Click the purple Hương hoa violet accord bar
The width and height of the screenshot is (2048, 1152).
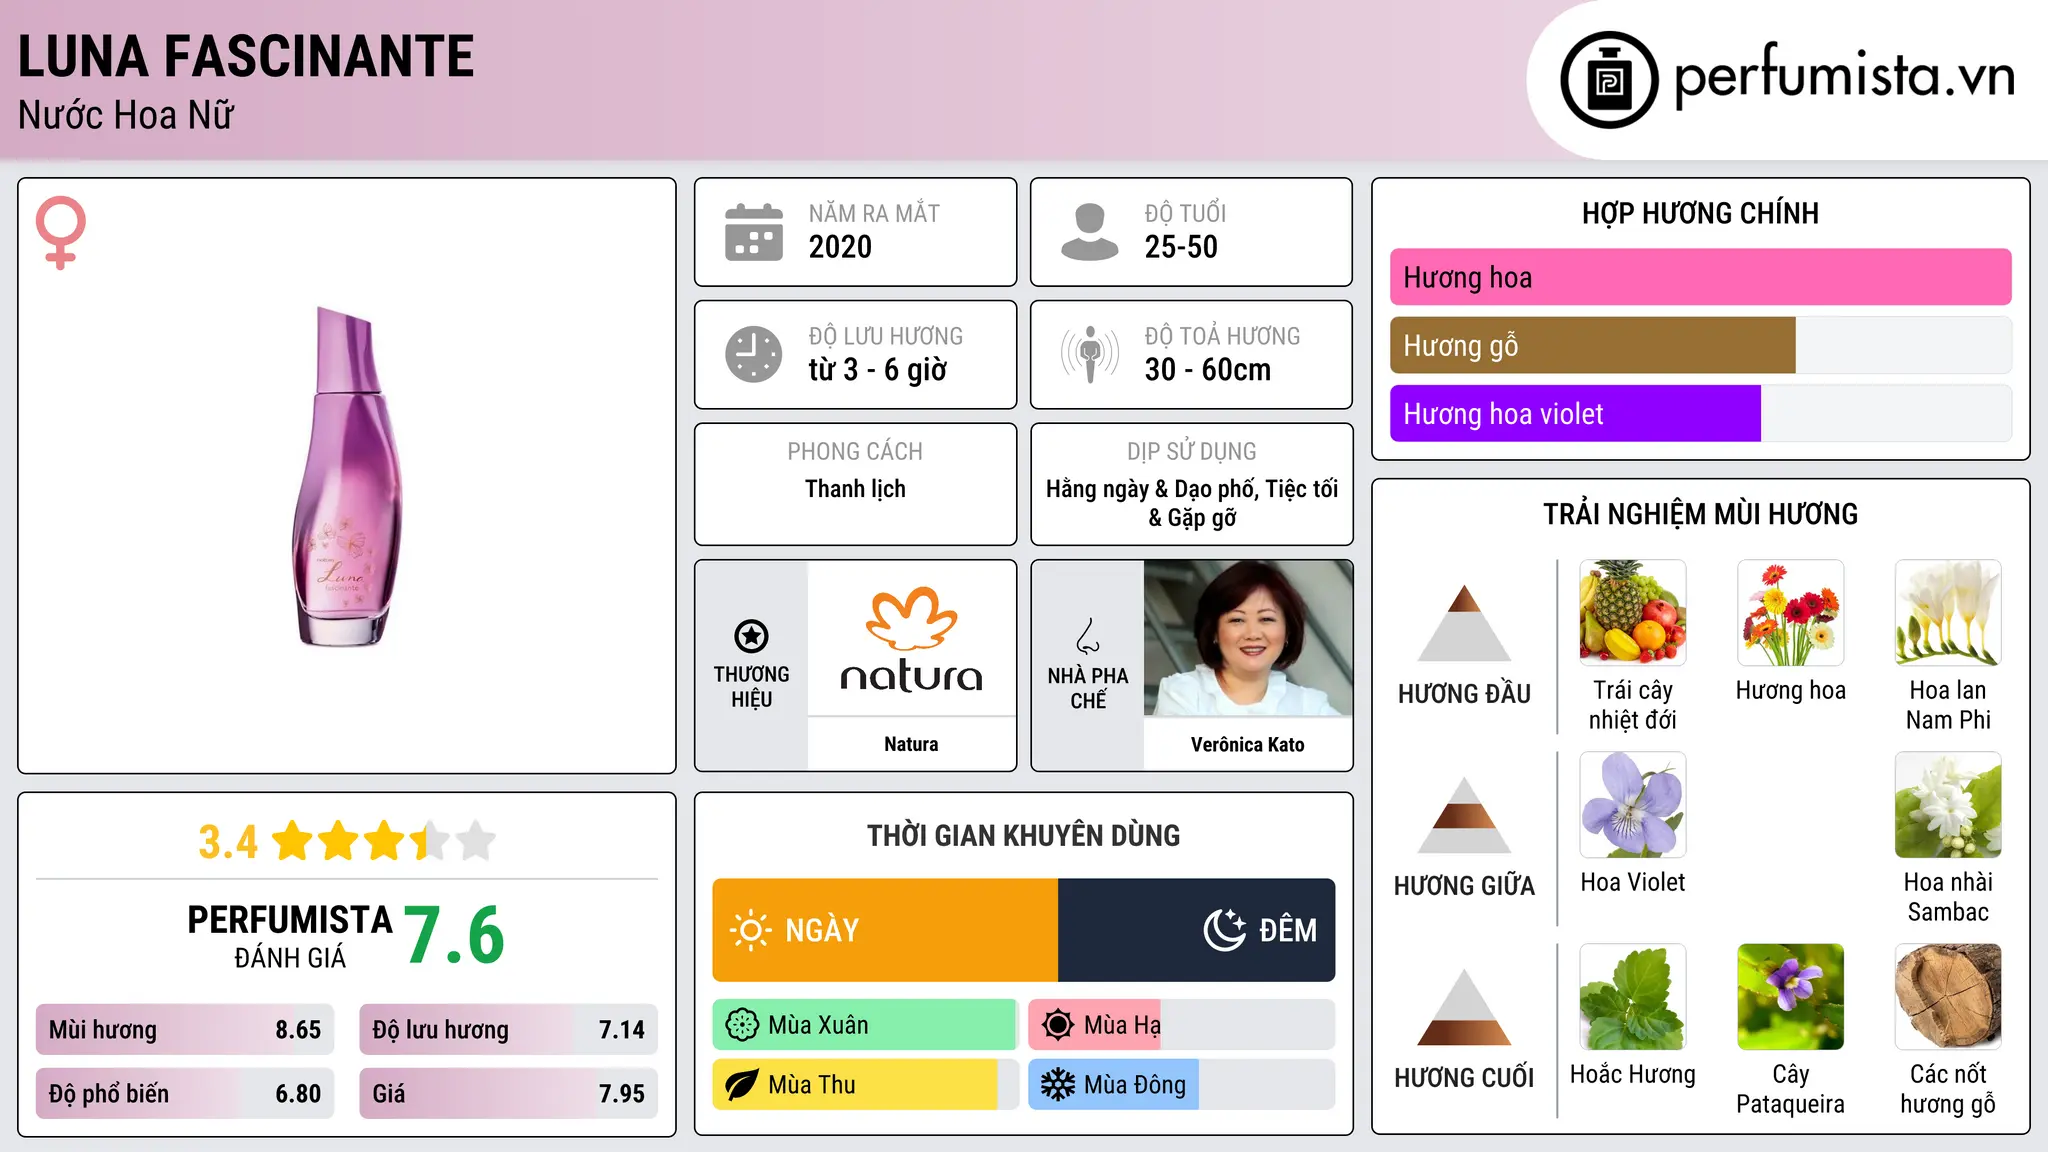(1575, 413)
